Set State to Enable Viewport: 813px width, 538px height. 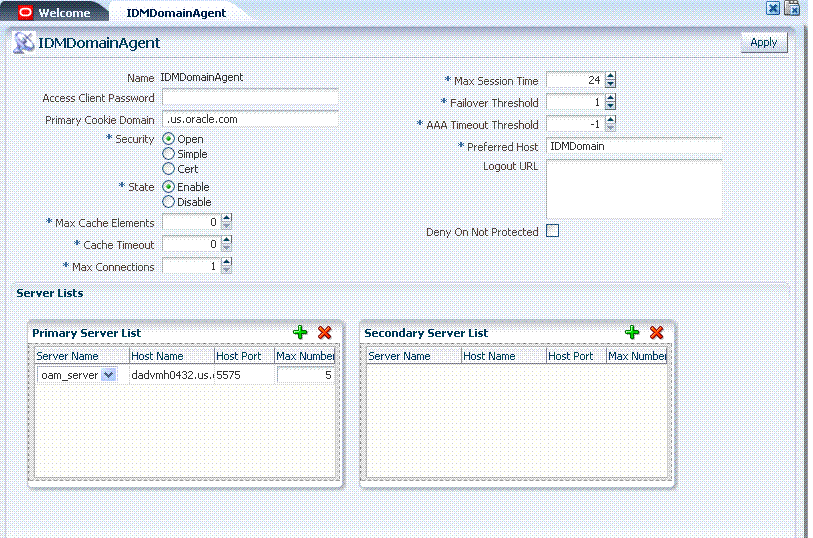coord(169,187)
